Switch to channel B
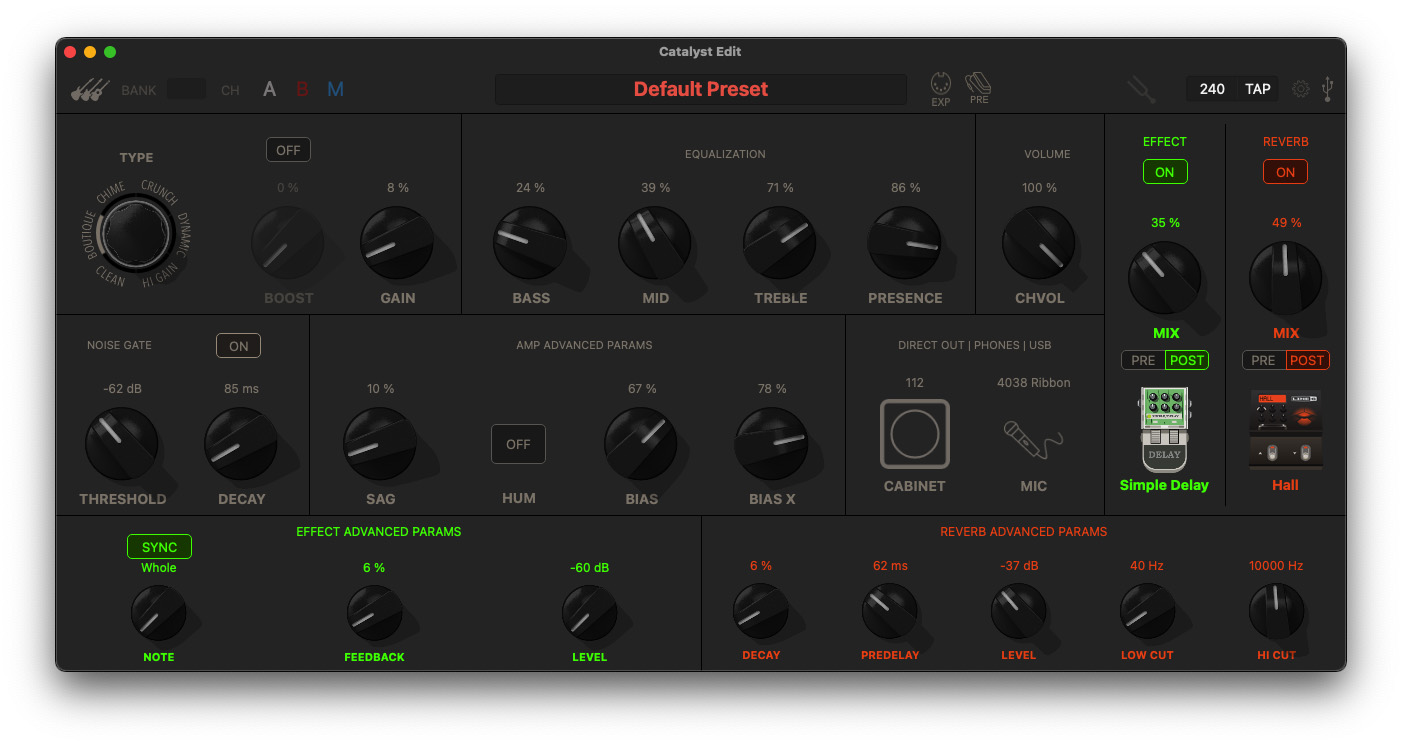 click(x=302, y=89)
